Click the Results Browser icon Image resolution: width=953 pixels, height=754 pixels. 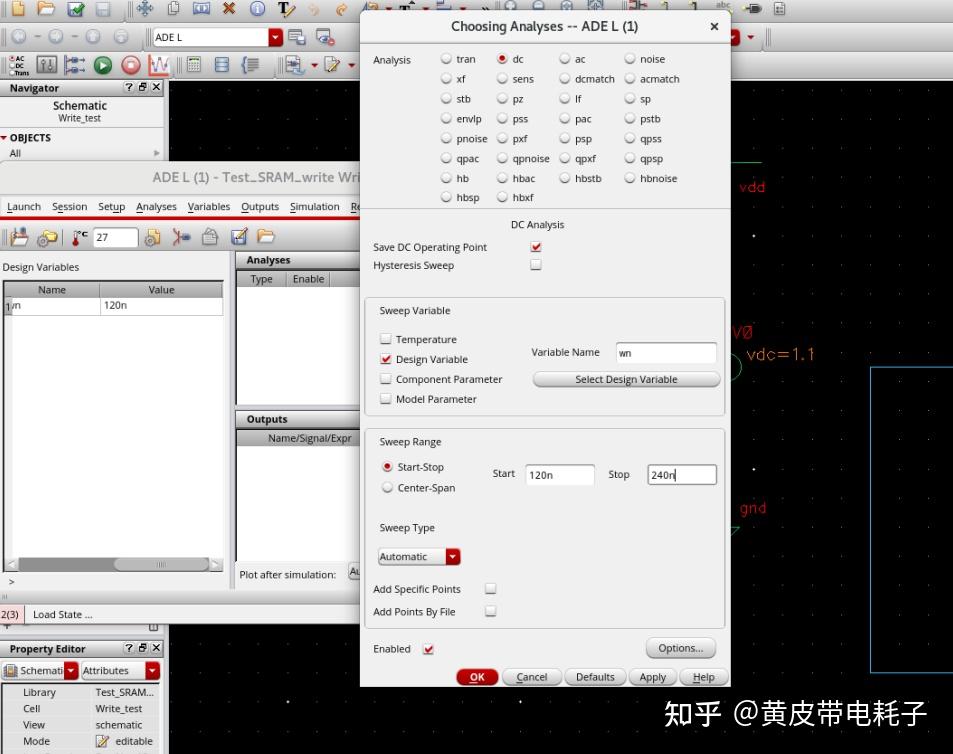pyautogui.click(x=222, y=65)
